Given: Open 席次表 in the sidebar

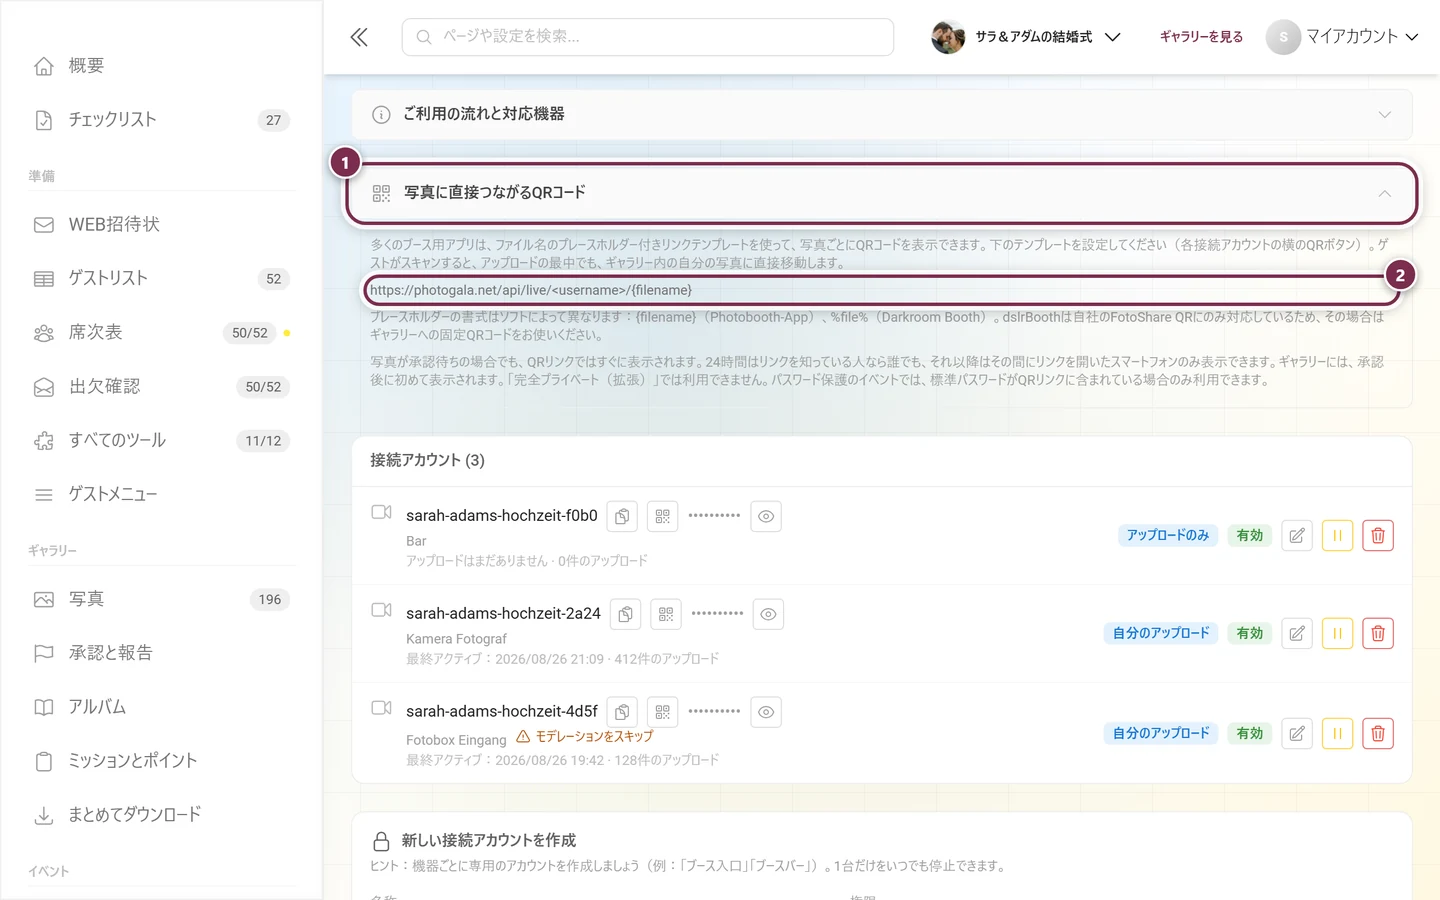Looking at the screenshot, I should [161, 333].
